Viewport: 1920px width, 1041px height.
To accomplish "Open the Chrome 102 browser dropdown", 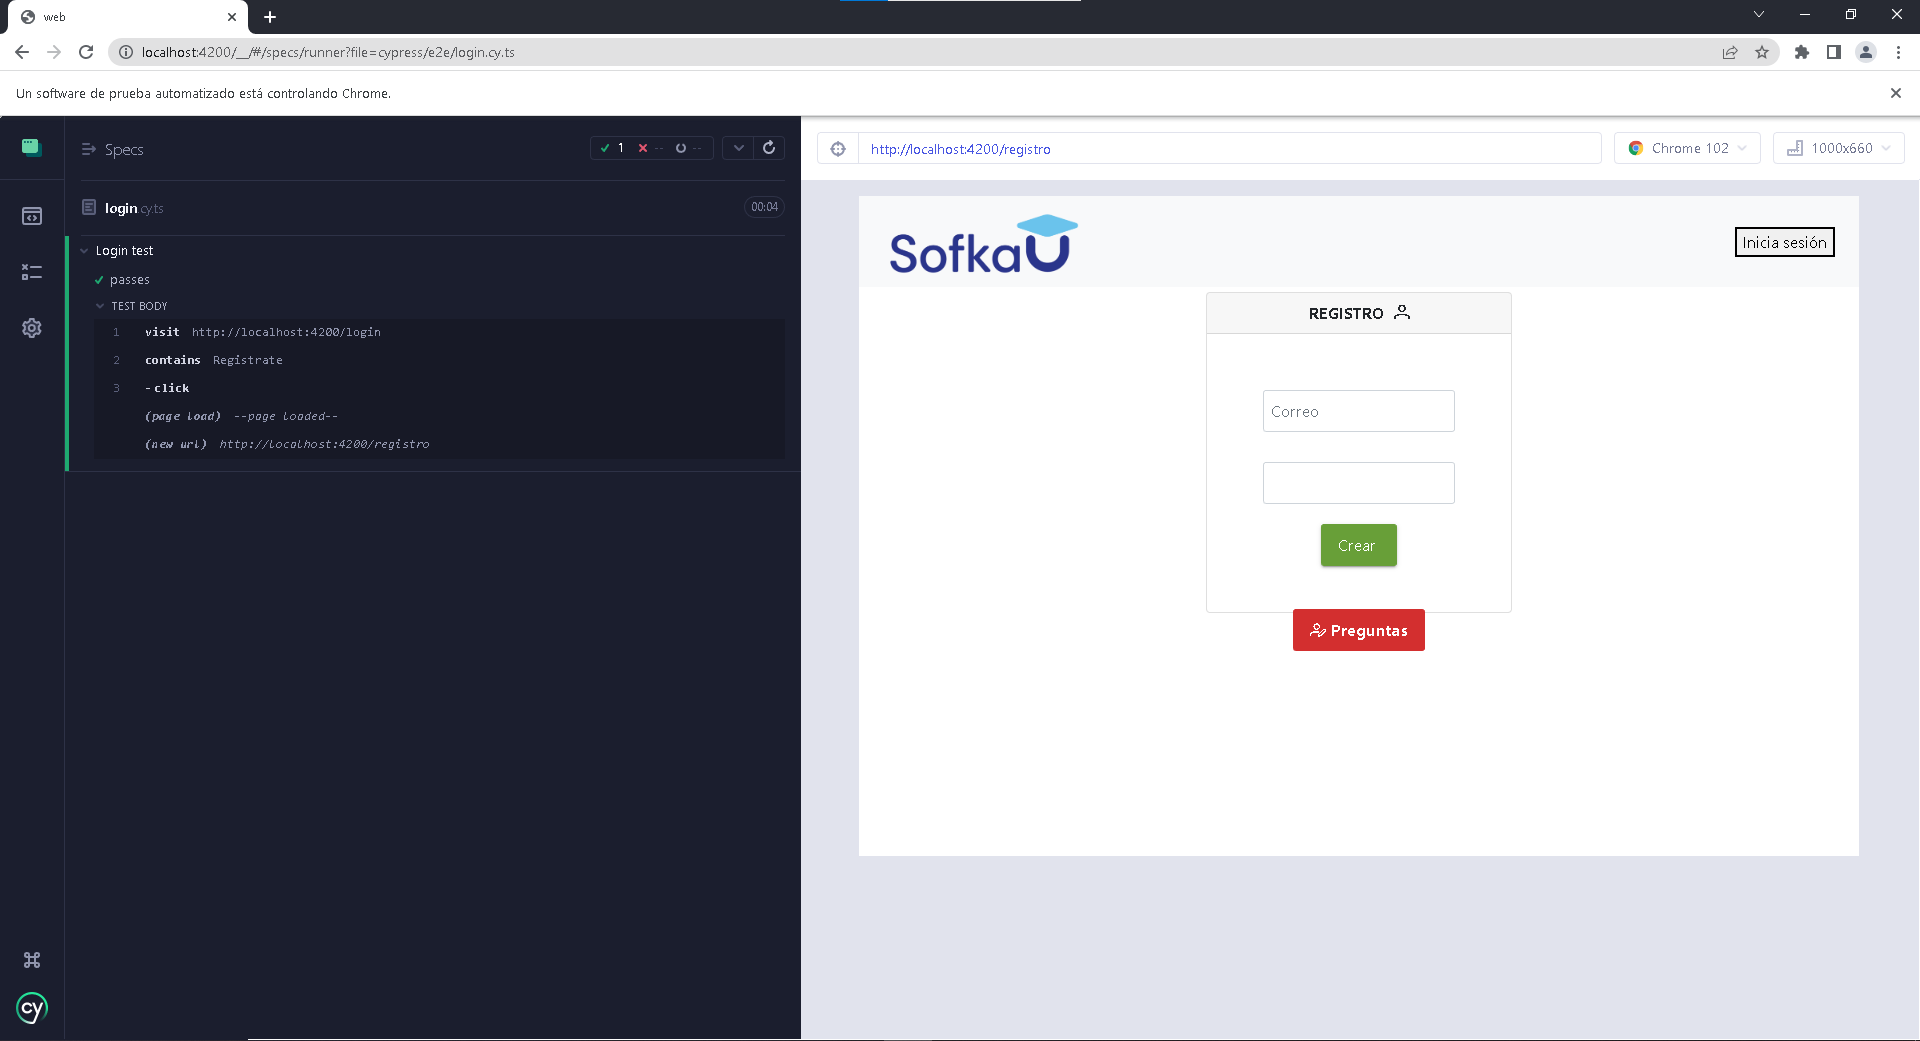I will 1686,147.
